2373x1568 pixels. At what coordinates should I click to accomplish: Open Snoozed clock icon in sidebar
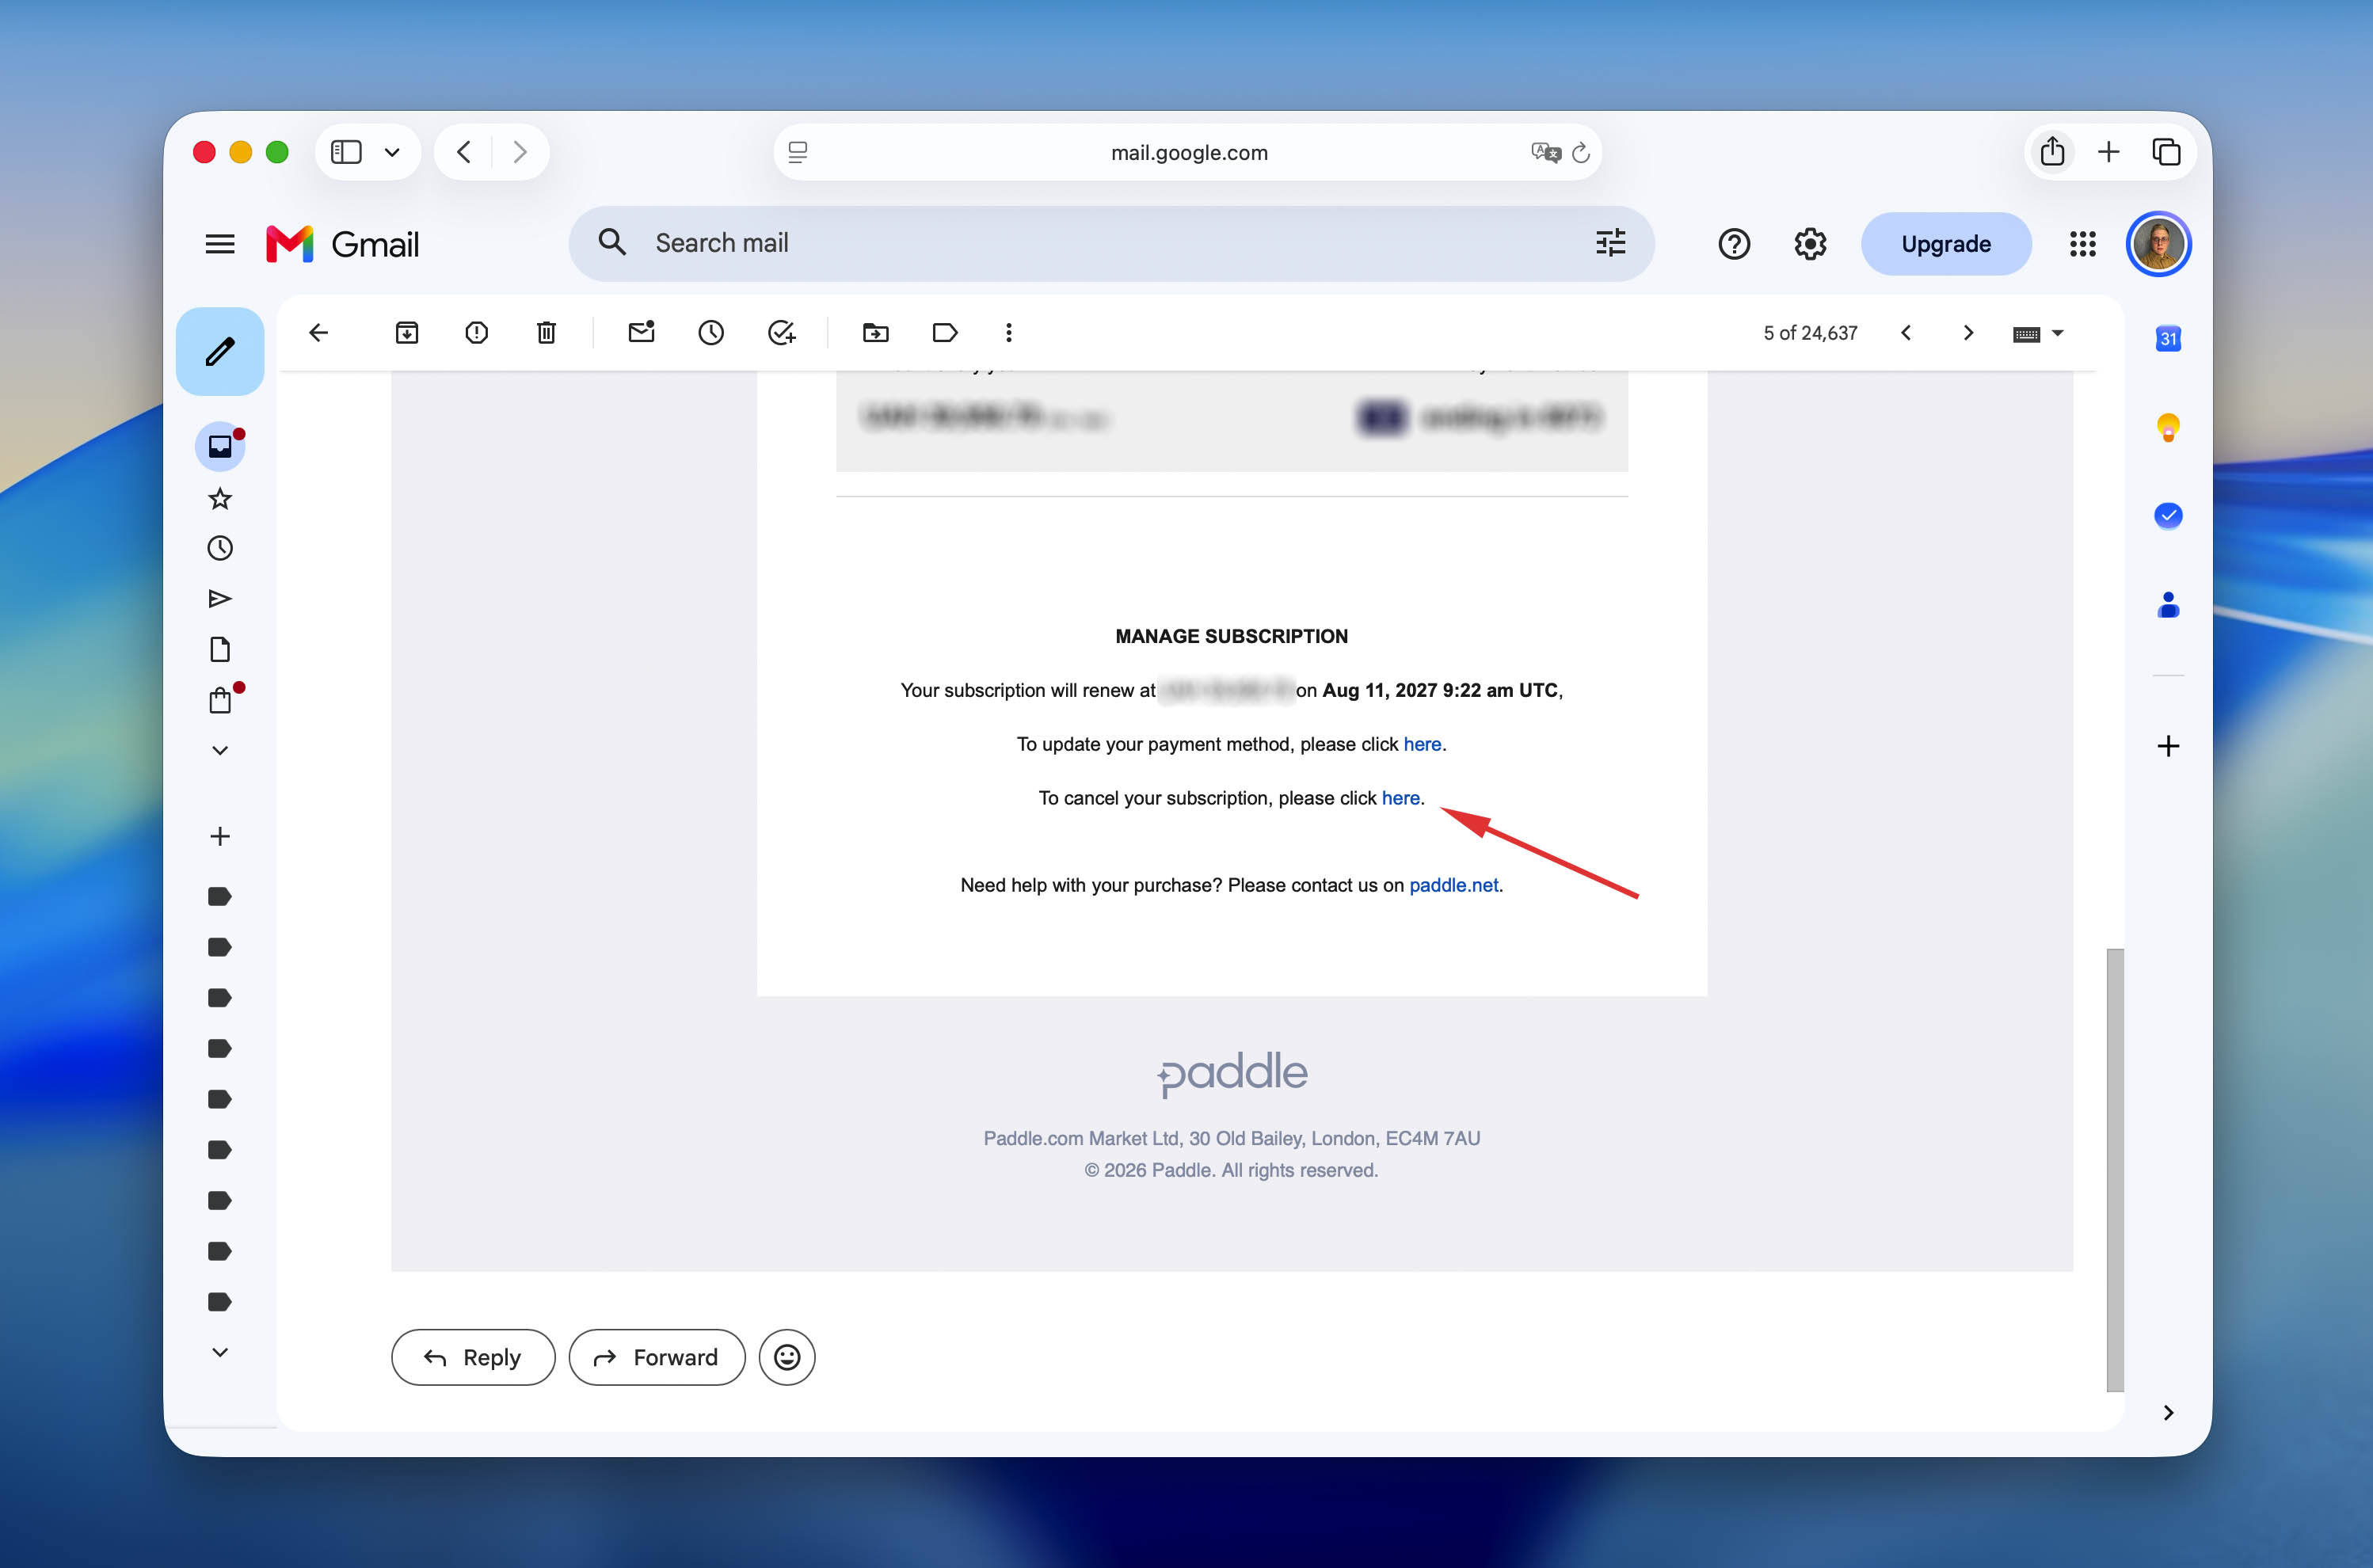pos(220,548)
